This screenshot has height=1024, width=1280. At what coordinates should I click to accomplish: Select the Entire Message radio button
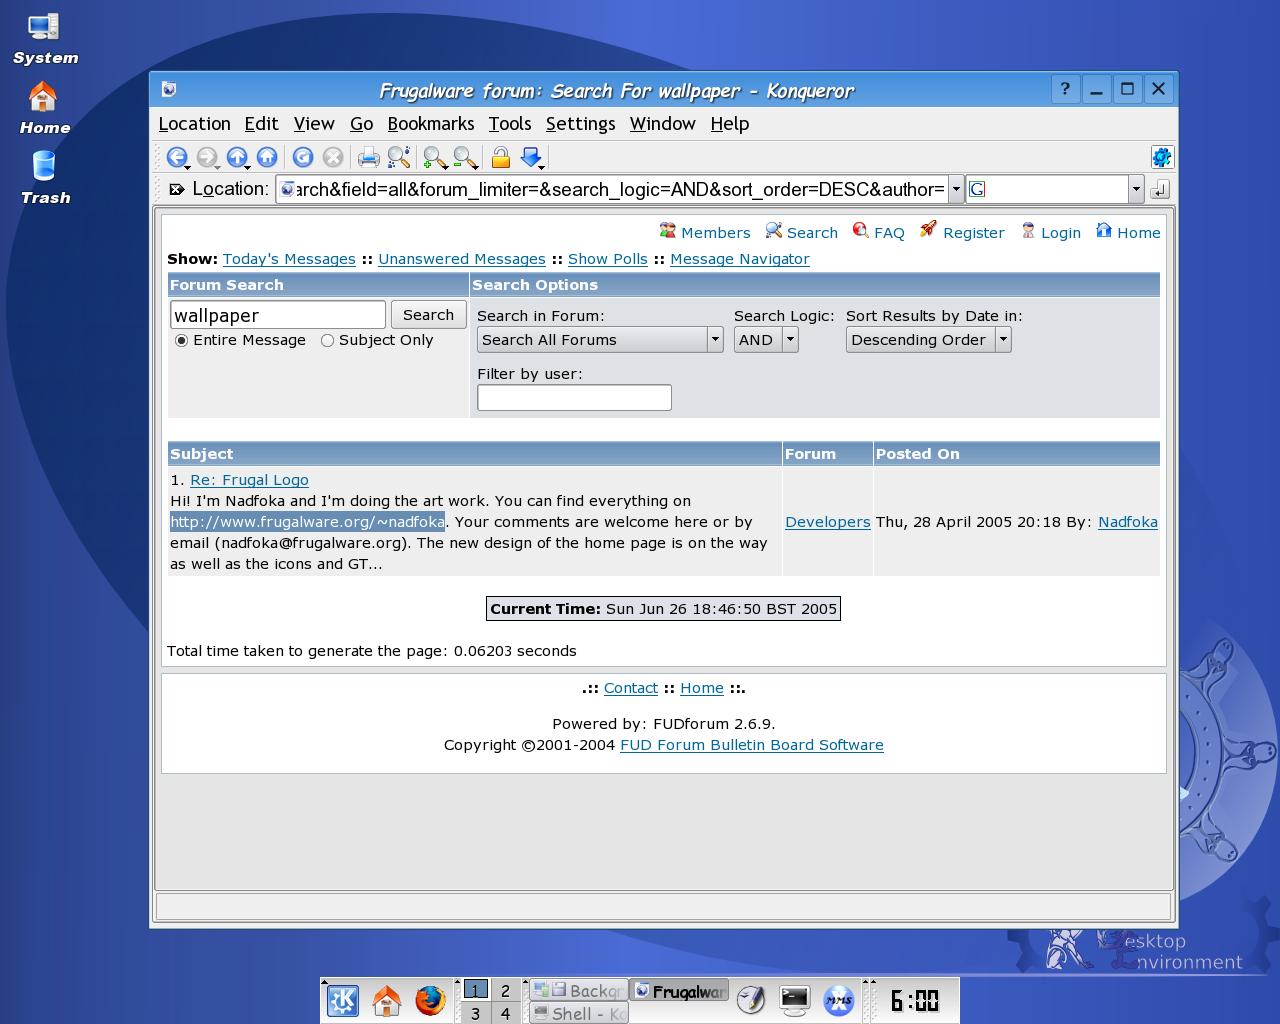point(181,340)
